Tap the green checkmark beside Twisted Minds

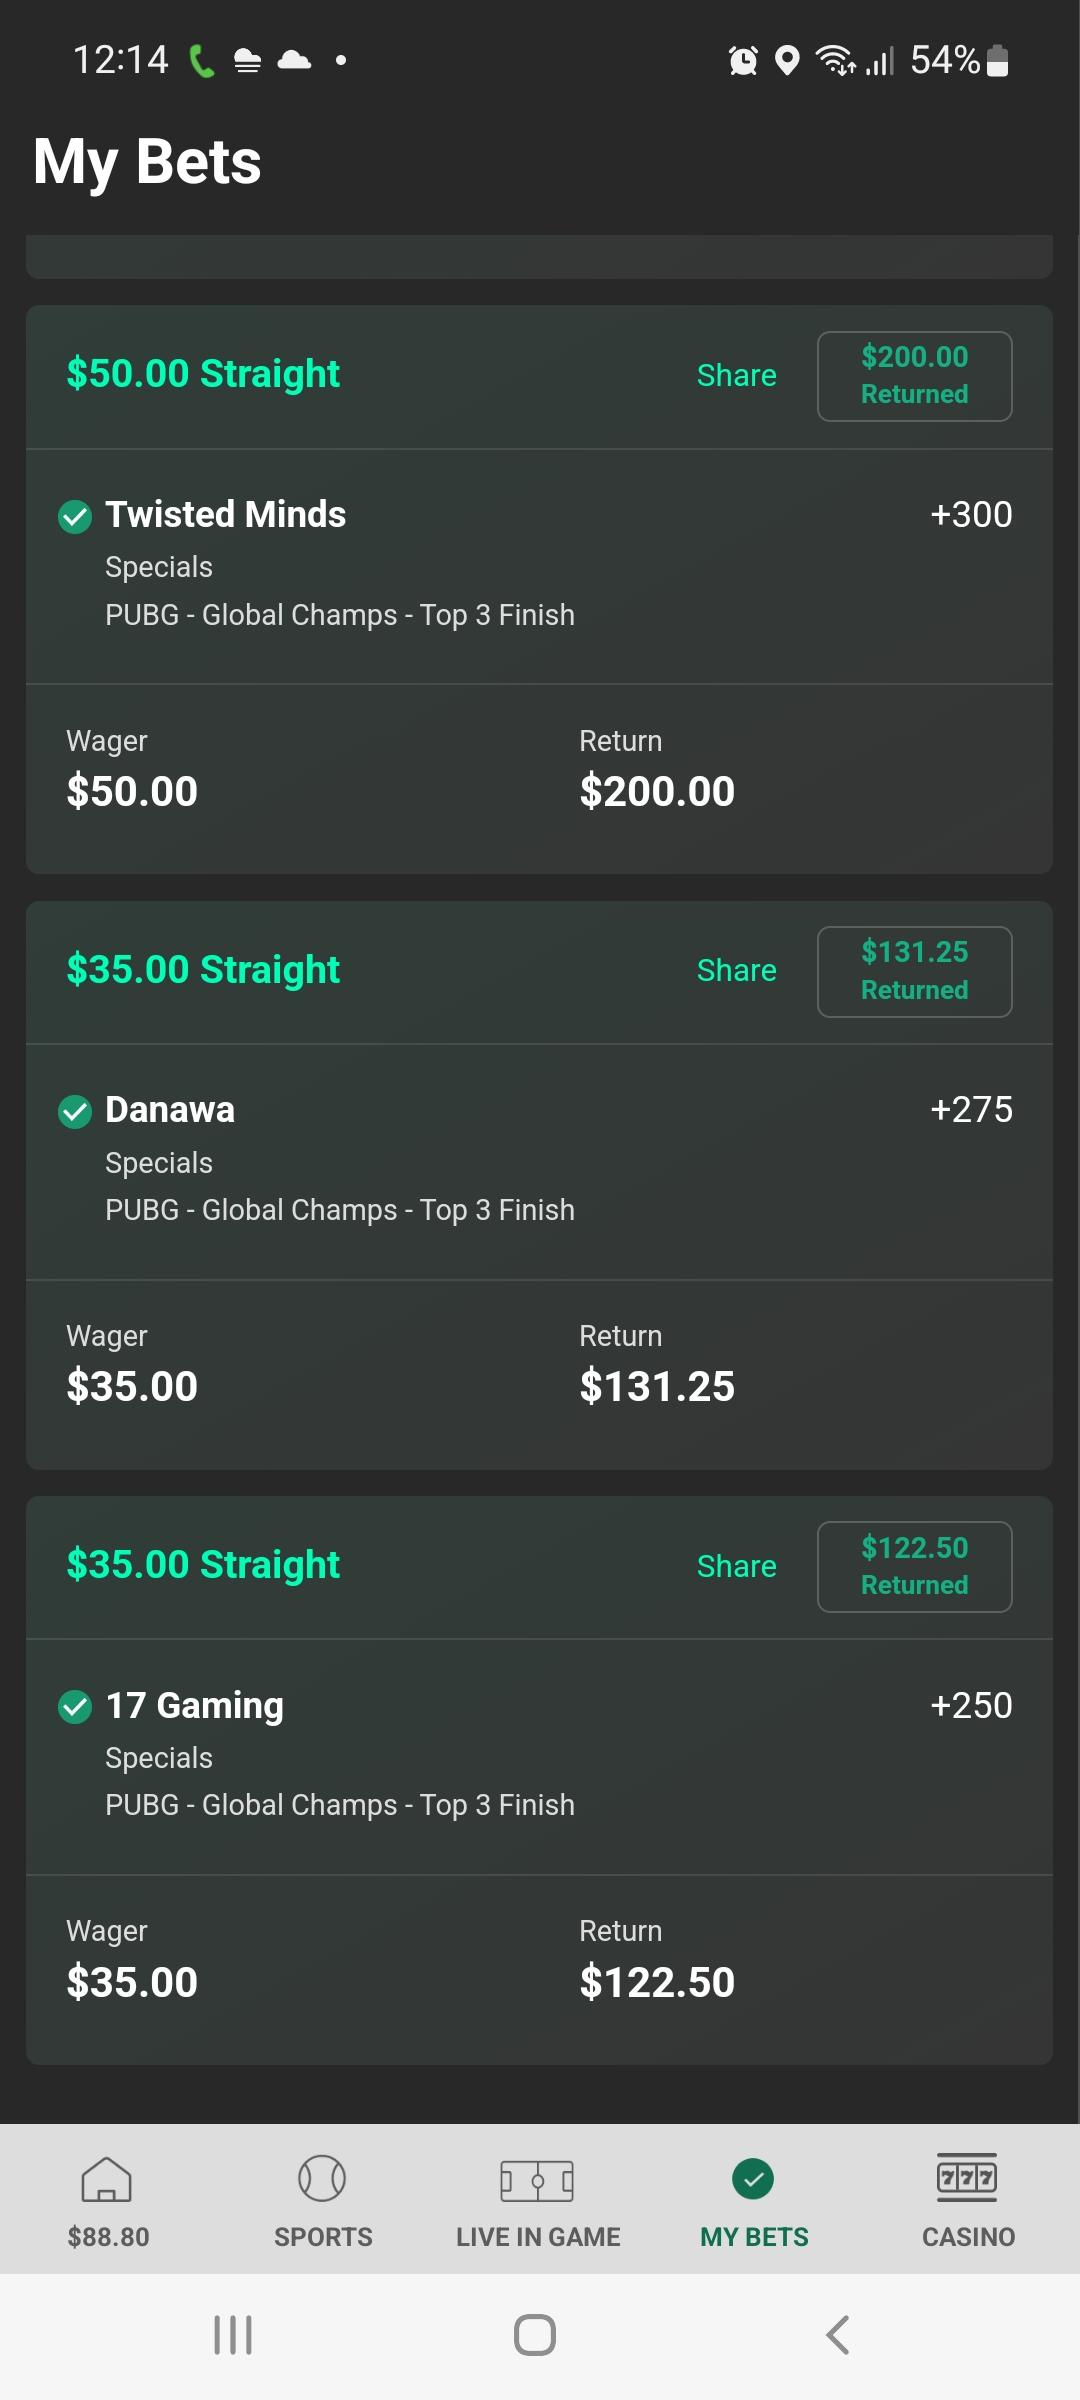coord(75,516)
